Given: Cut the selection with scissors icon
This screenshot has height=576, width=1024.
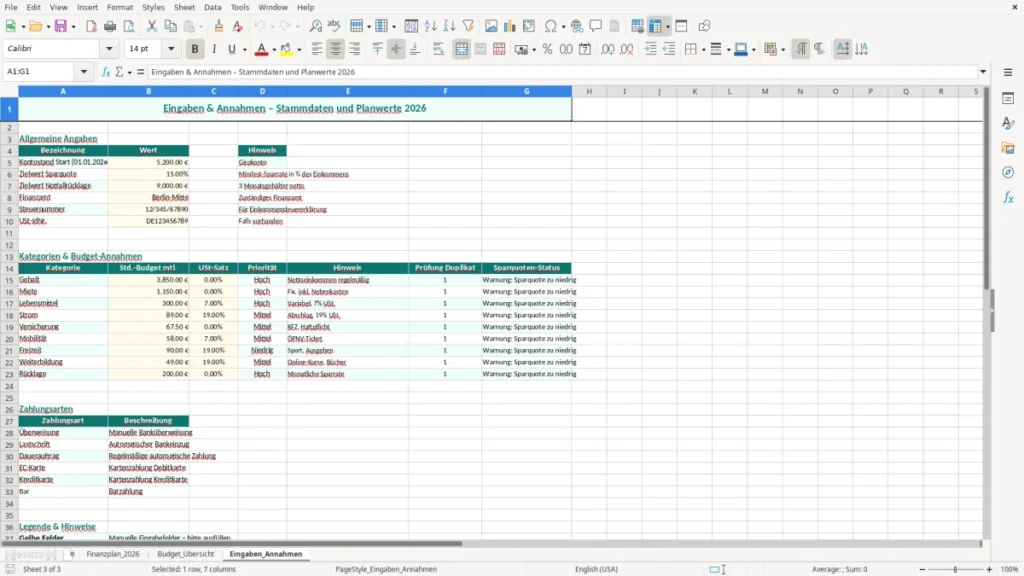Looking at the screenshot, I should [x=152, y=26].
